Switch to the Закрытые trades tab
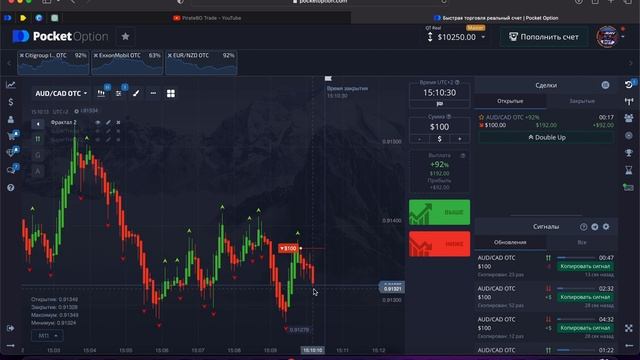 [582, 101]
